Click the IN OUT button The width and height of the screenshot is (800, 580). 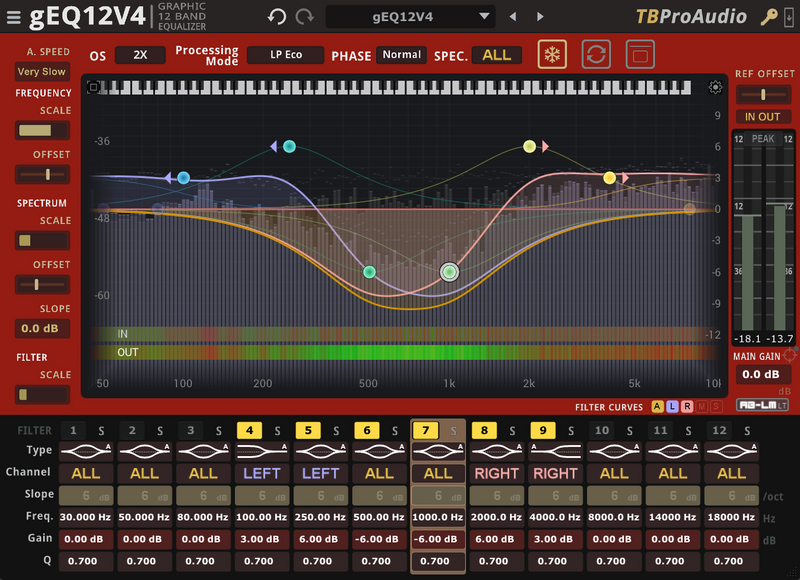click(x=762, y=117)
